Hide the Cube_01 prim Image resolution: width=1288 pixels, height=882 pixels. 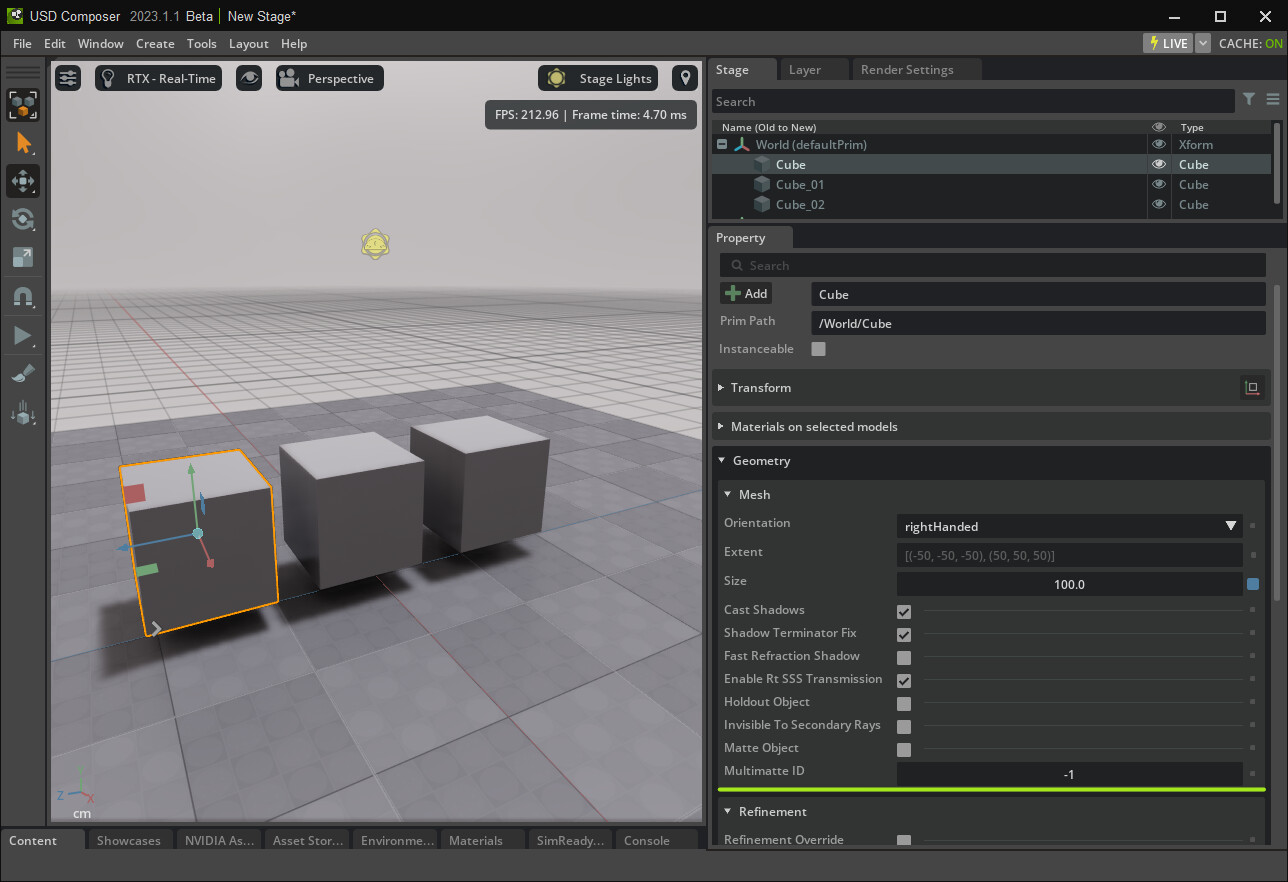1159,185
